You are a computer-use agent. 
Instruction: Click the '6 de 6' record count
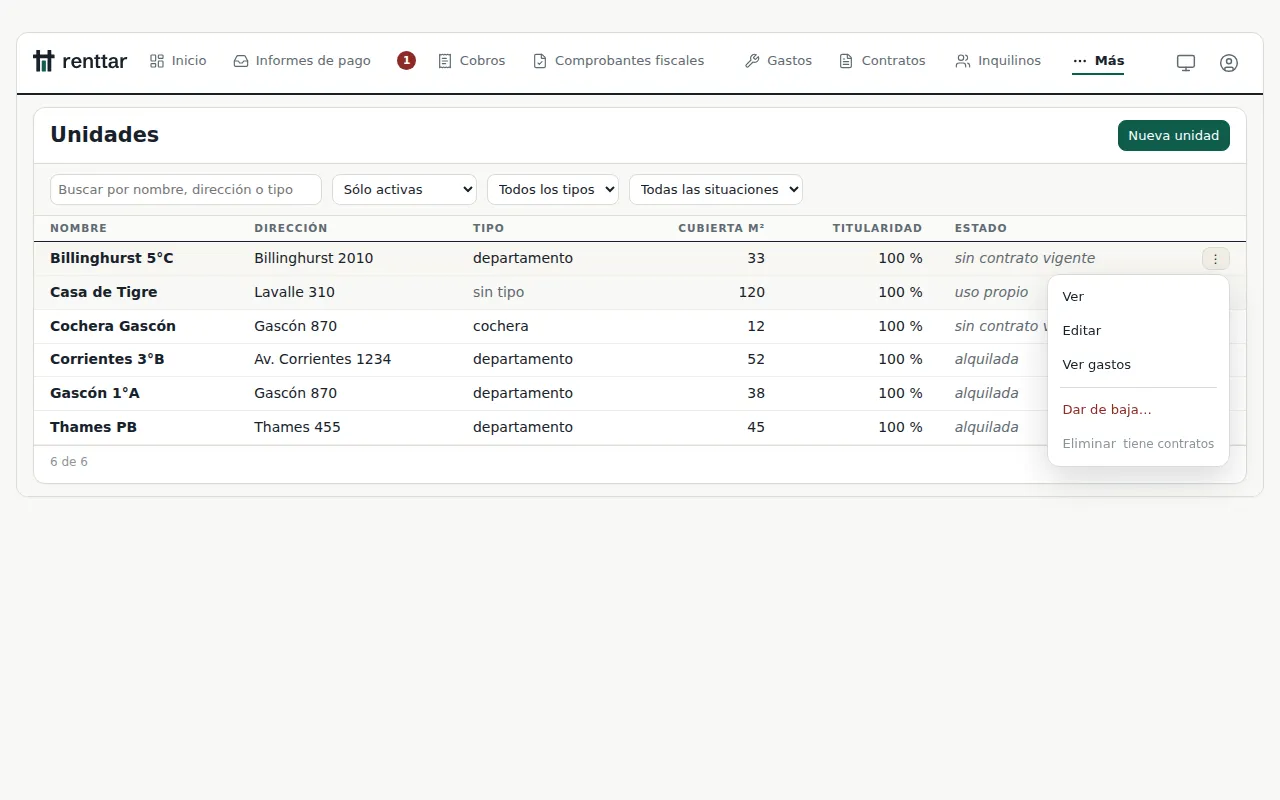click(69, 462)
